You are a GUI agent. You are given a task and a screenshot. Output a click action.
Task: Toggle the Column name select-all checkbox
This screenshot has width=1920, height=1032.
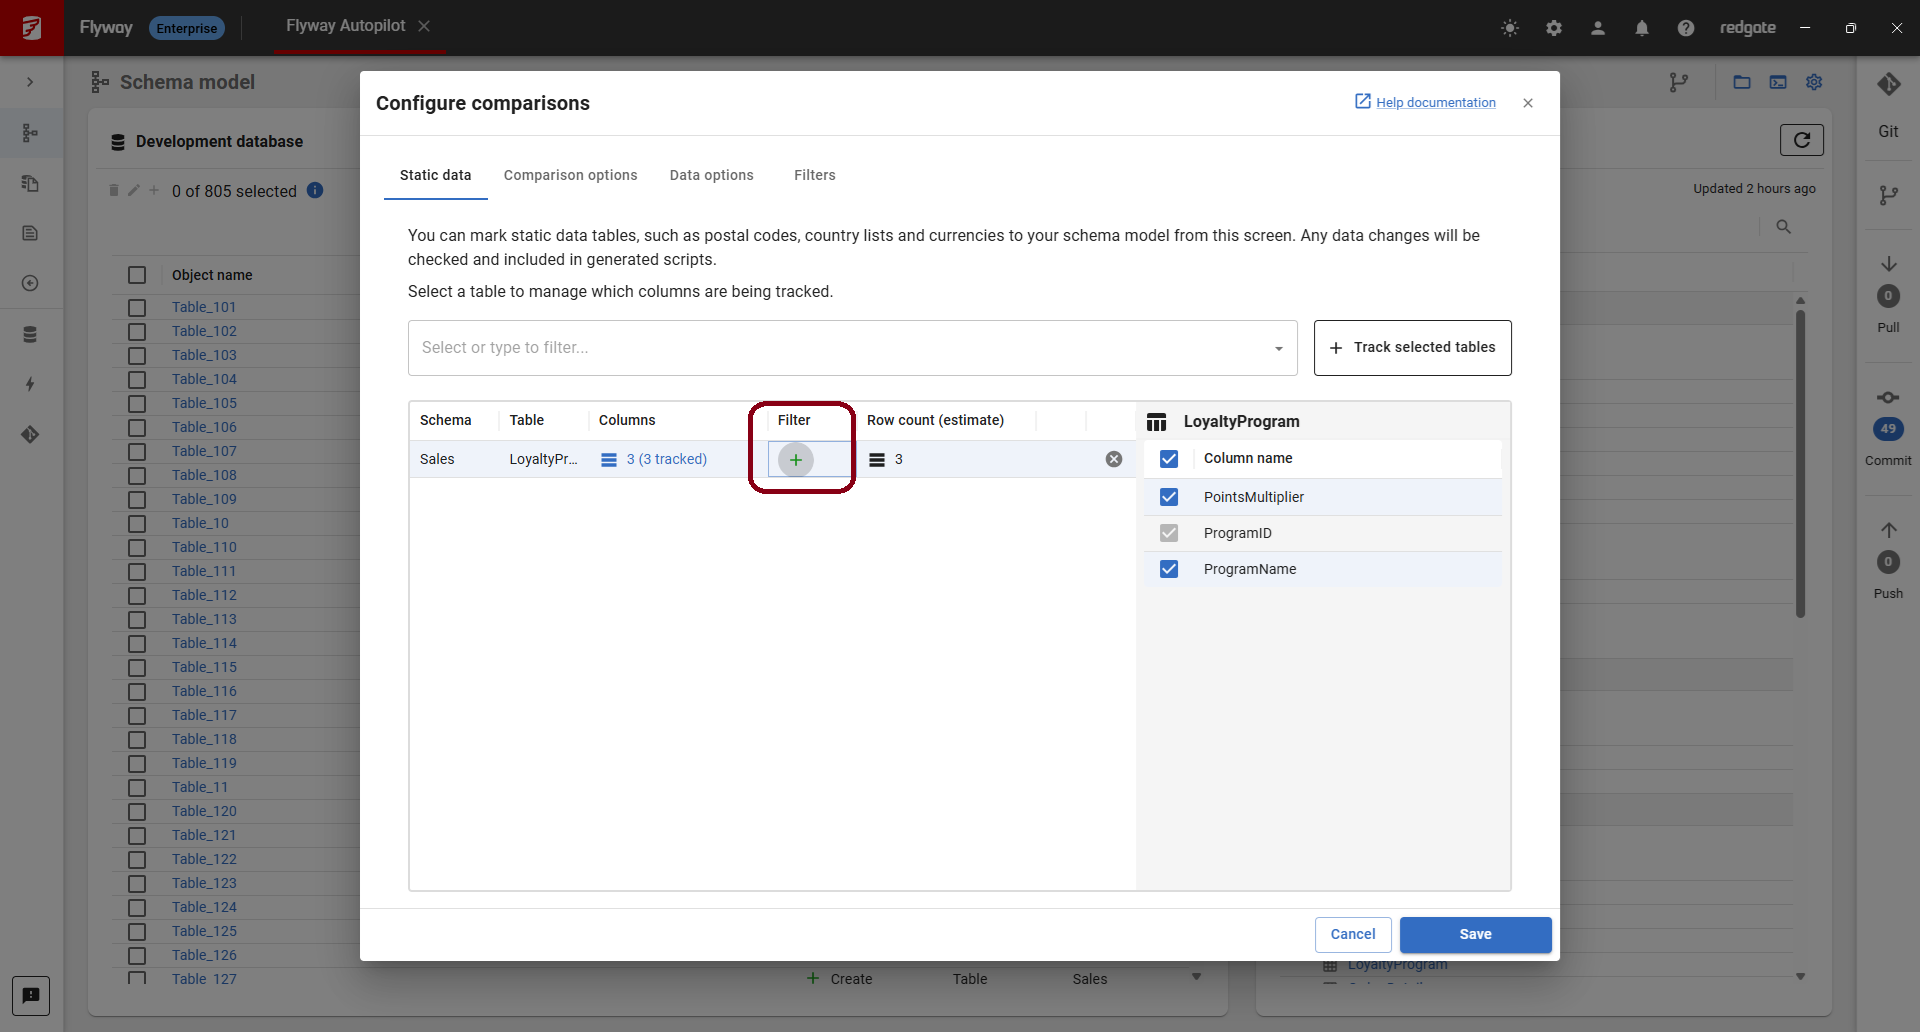point(1169,459)
